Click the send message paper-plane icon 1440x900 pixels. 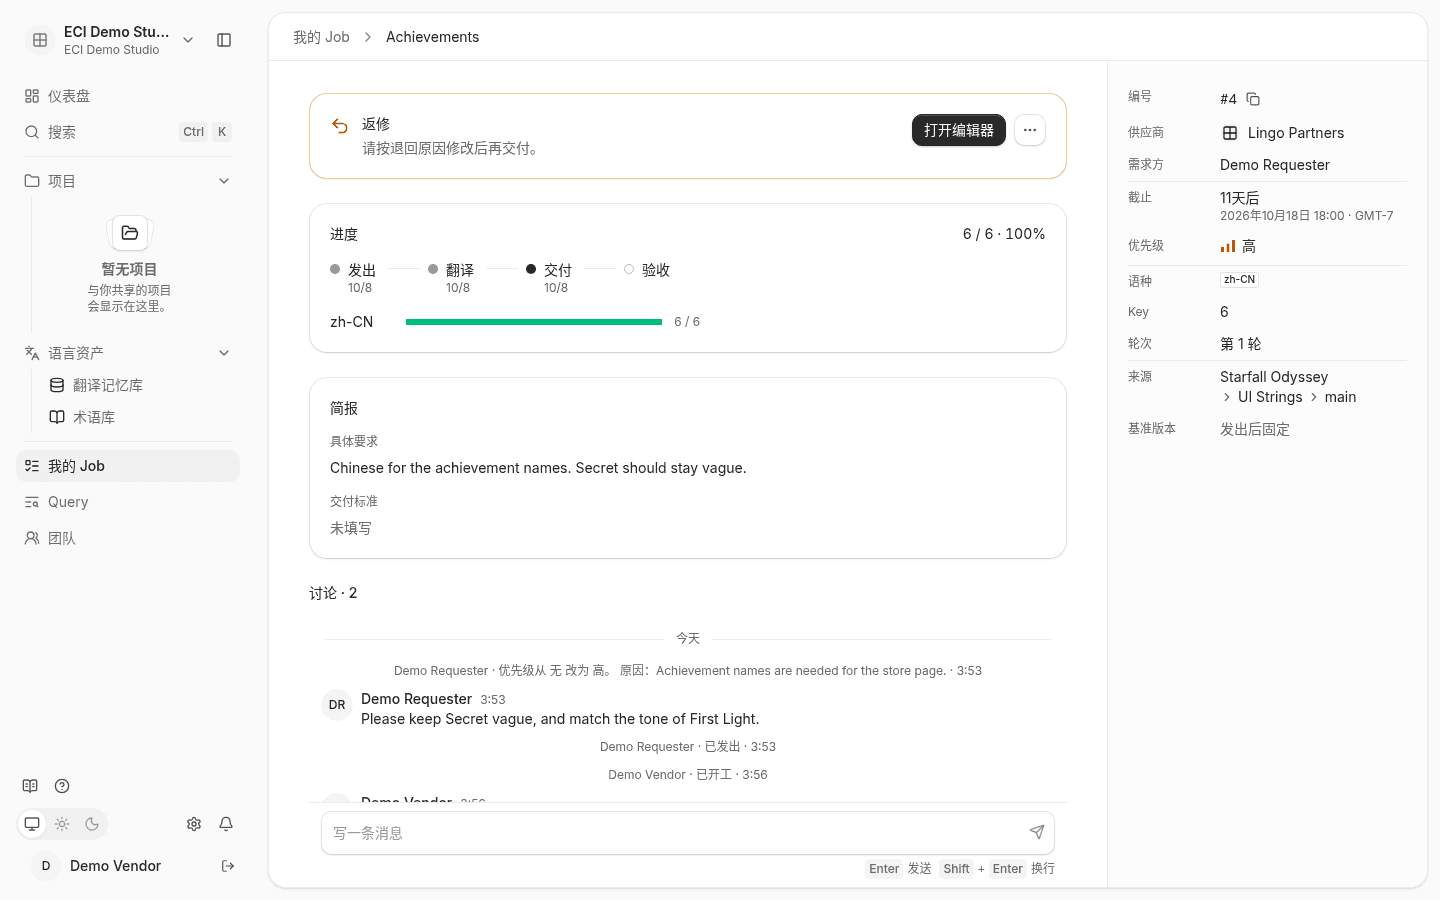coord(1037,832)
